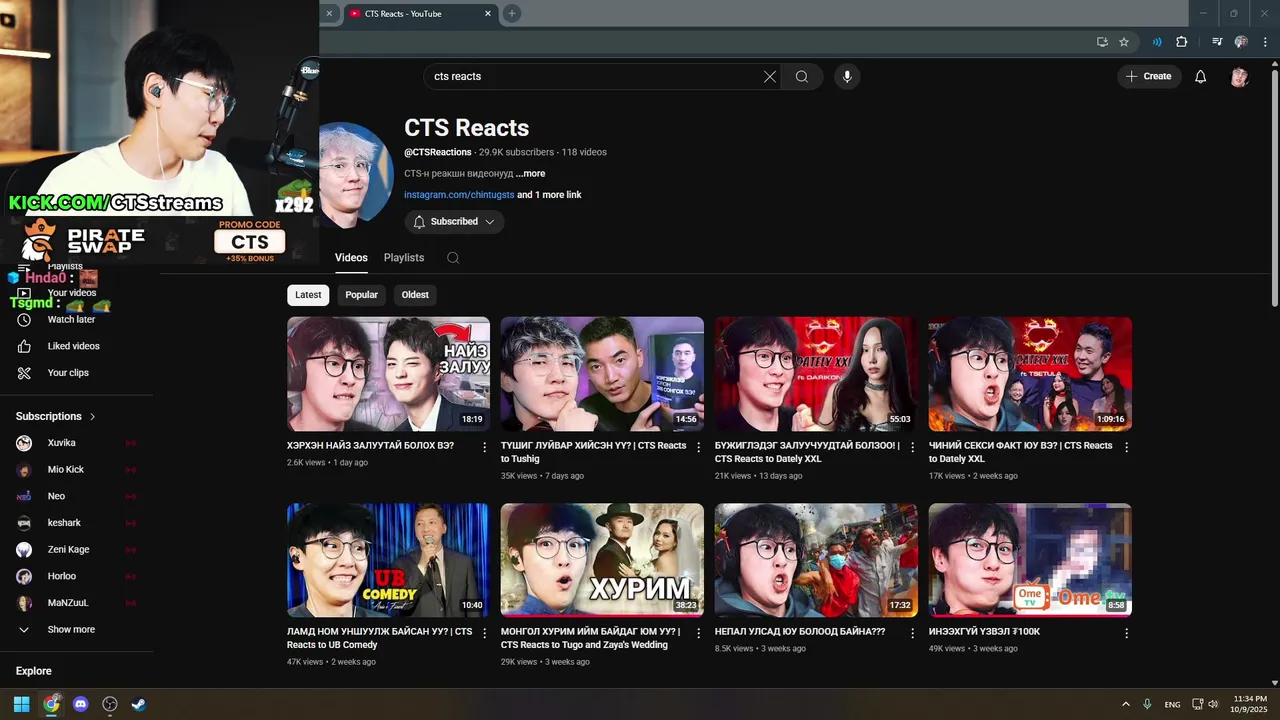Open Steam from taskbar

(139, 704)
